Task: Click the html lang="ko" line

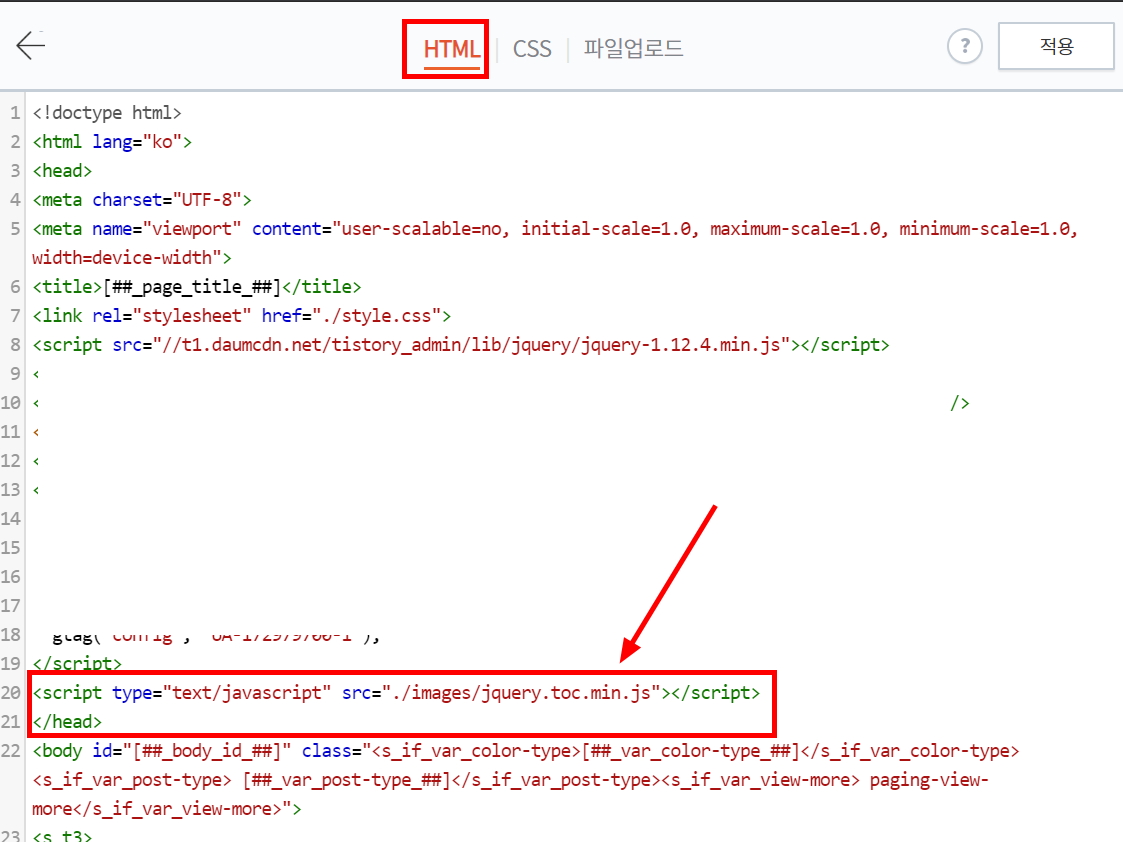Action: click(x=112, y=142)
